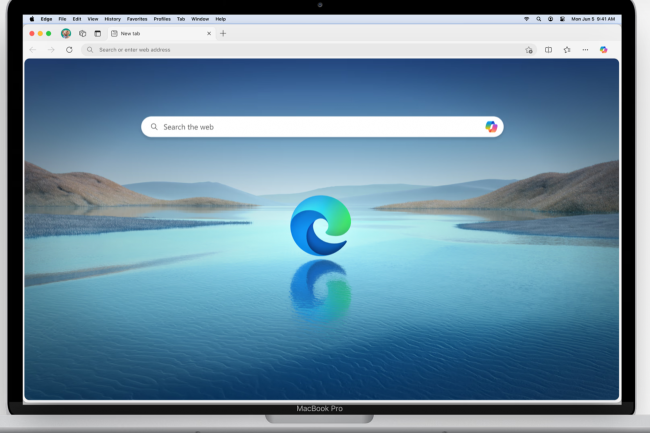Open the Favorites menu in menu bar

[137, 19]
